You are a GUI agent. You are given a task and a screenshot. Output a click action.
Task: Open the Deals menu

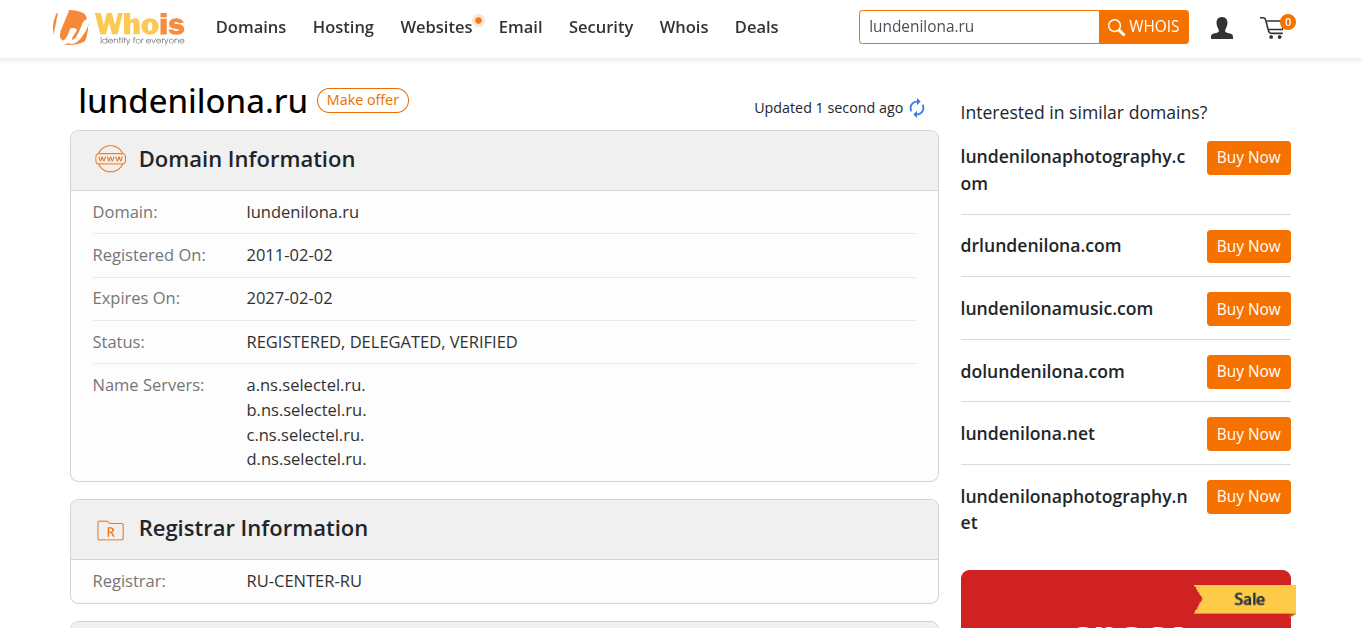pyautogui.click(x=756, y=27)
